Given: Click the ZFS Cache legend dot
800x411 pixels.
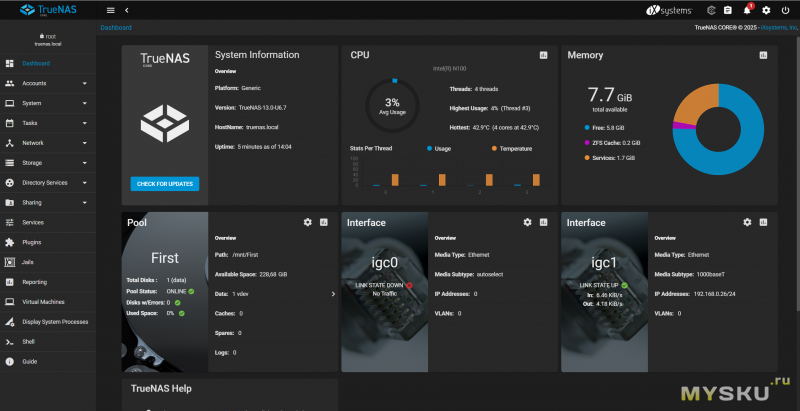Looking at the screenshot, I should [x=587, y=143].
